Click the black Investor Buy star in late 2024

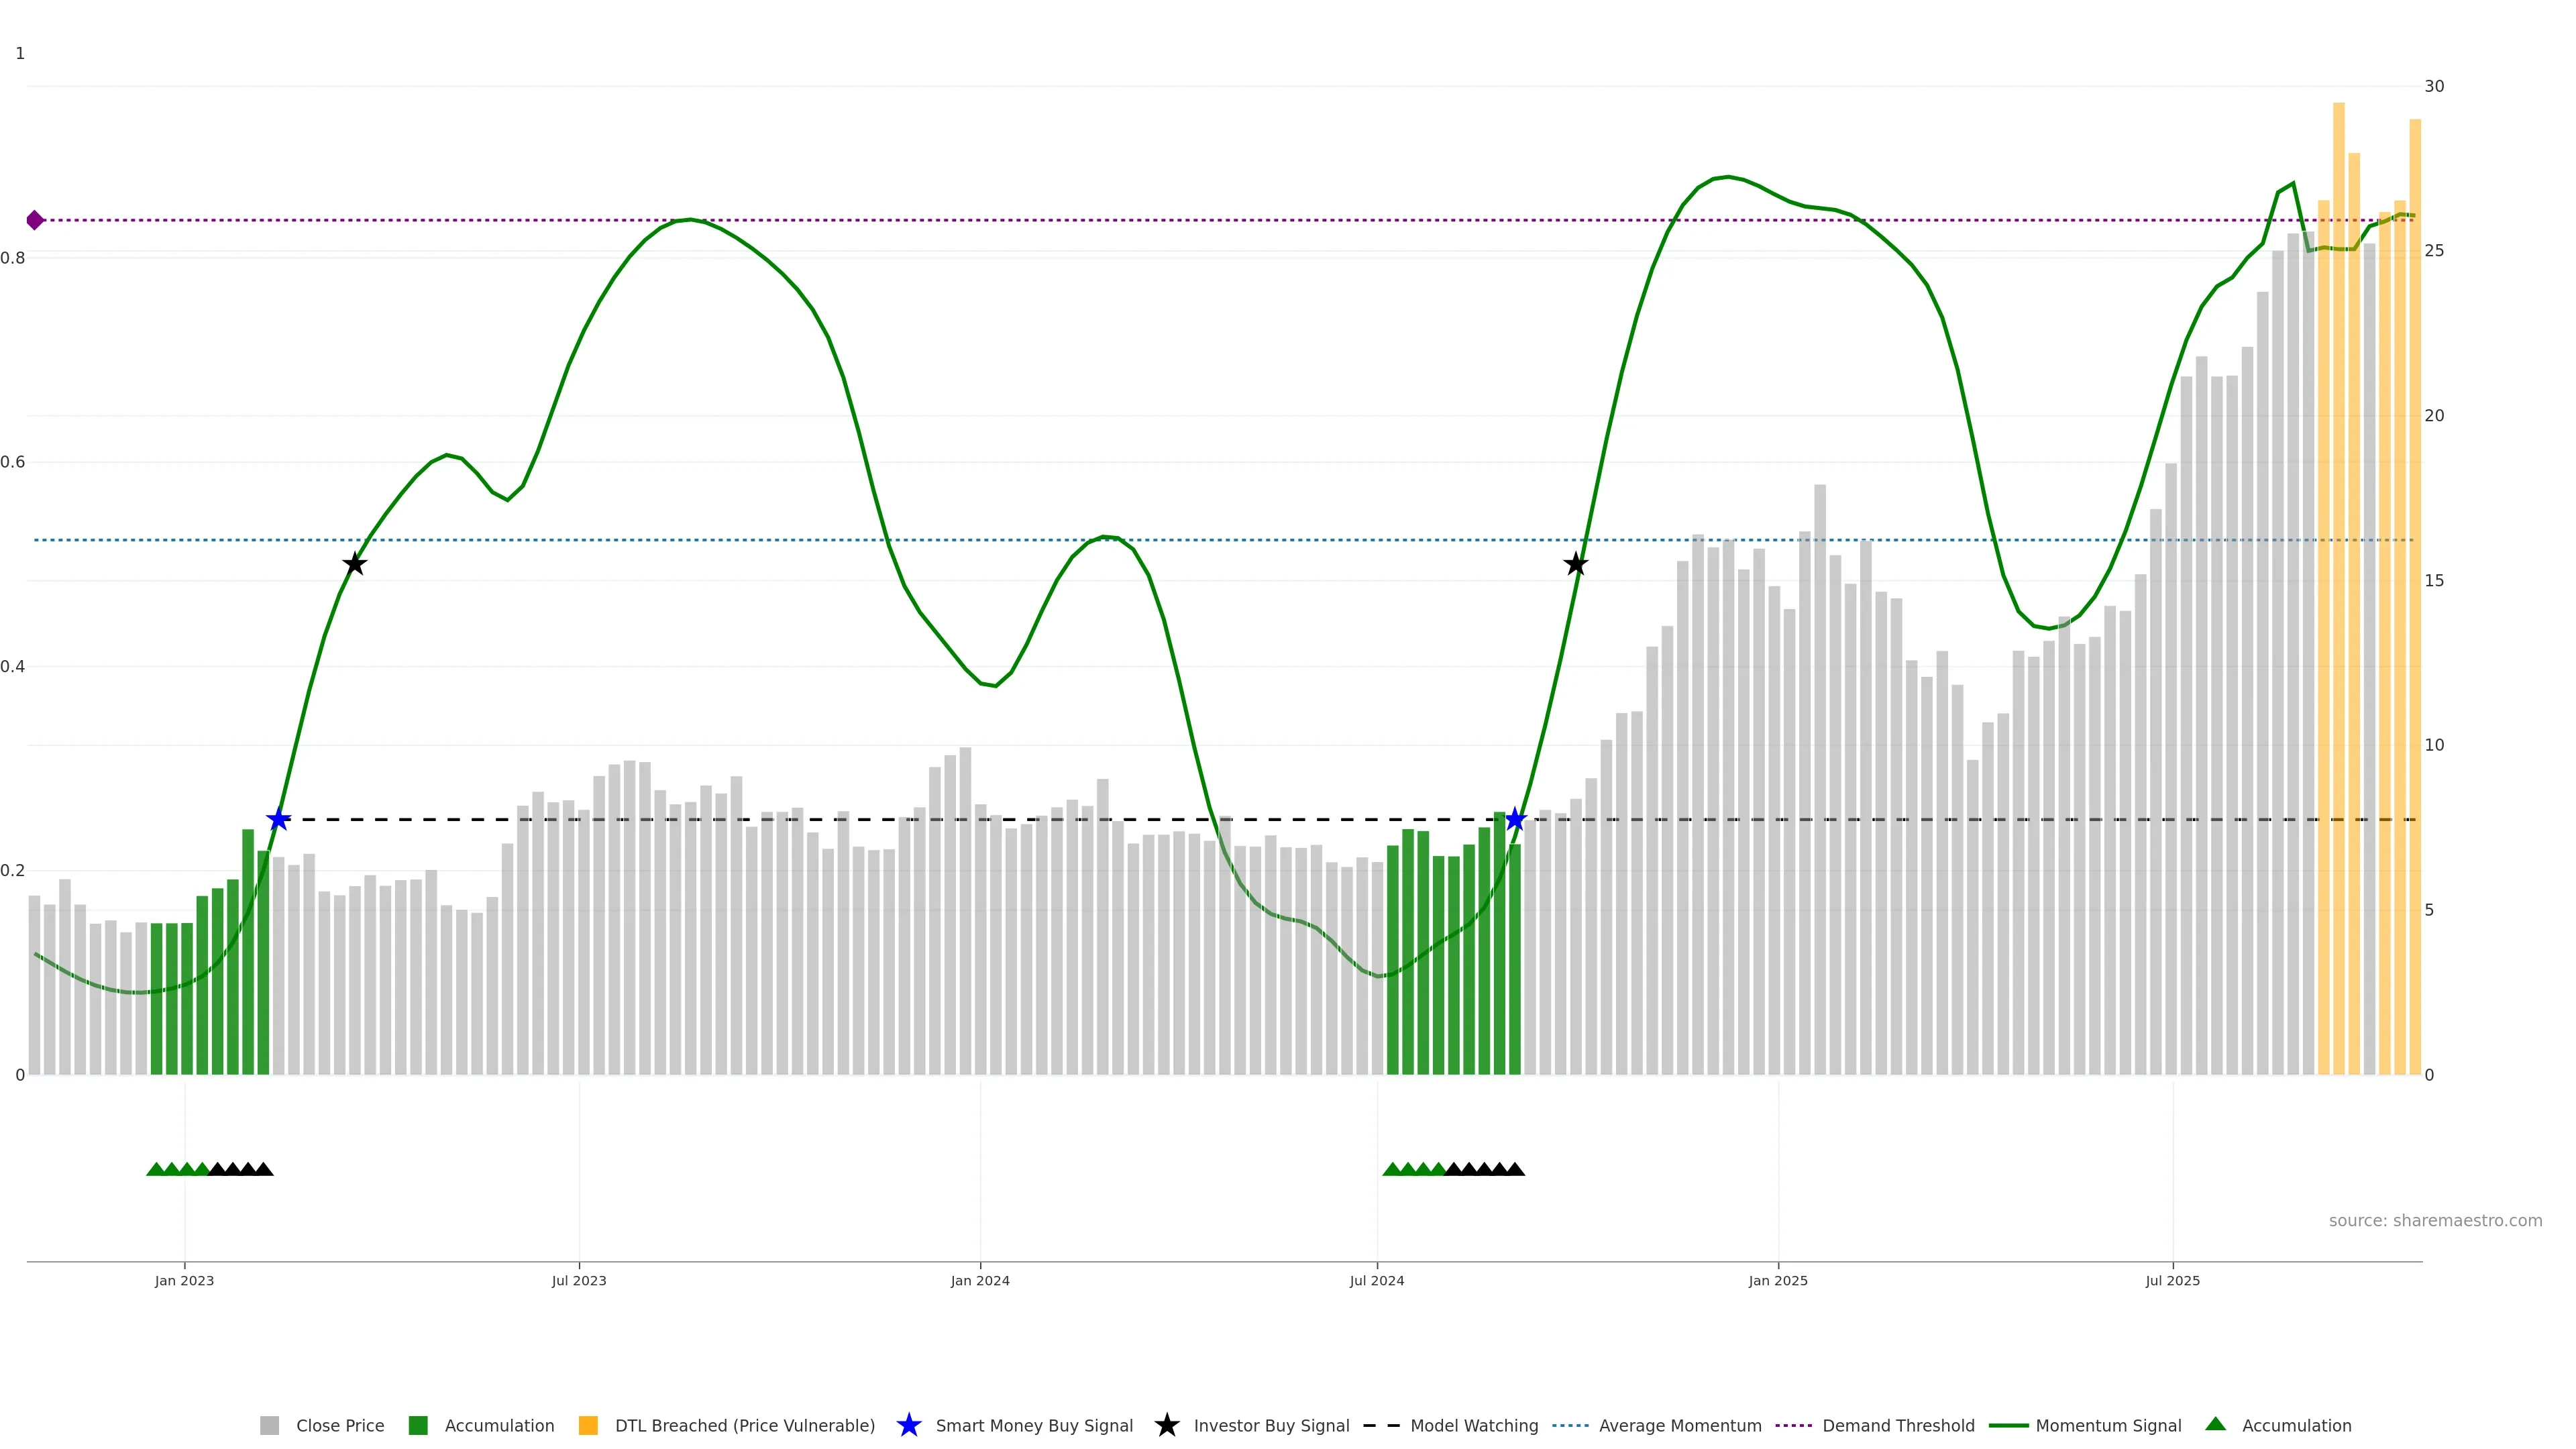[x=1575, y=564]
